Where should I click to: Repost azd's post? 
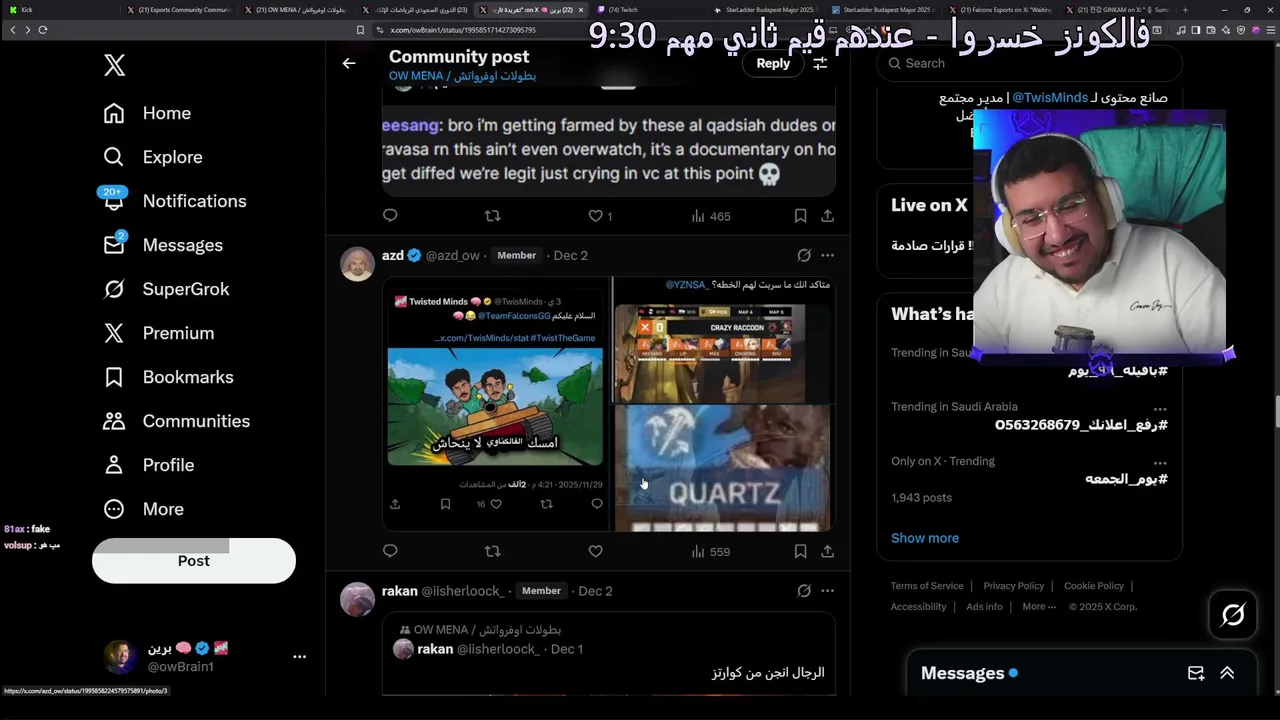click(x=492, y=551)
